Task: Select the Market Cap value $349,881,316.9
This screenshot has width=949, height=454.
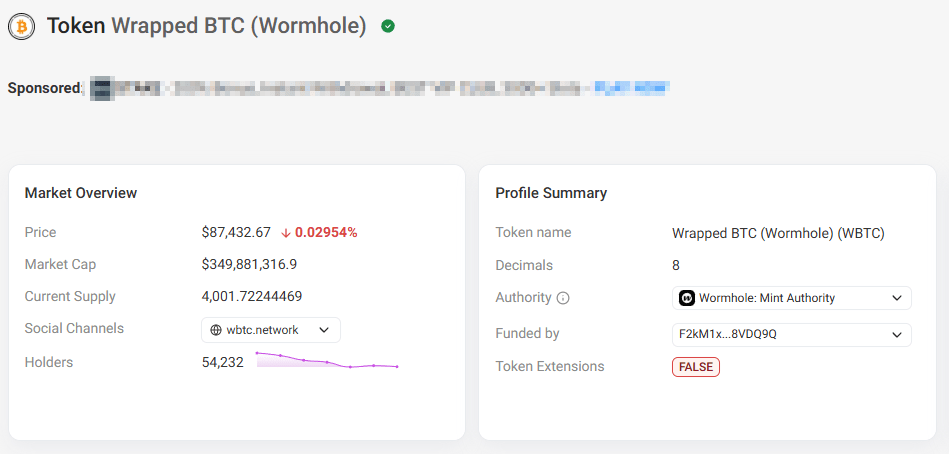Action: tap(249, 265)
